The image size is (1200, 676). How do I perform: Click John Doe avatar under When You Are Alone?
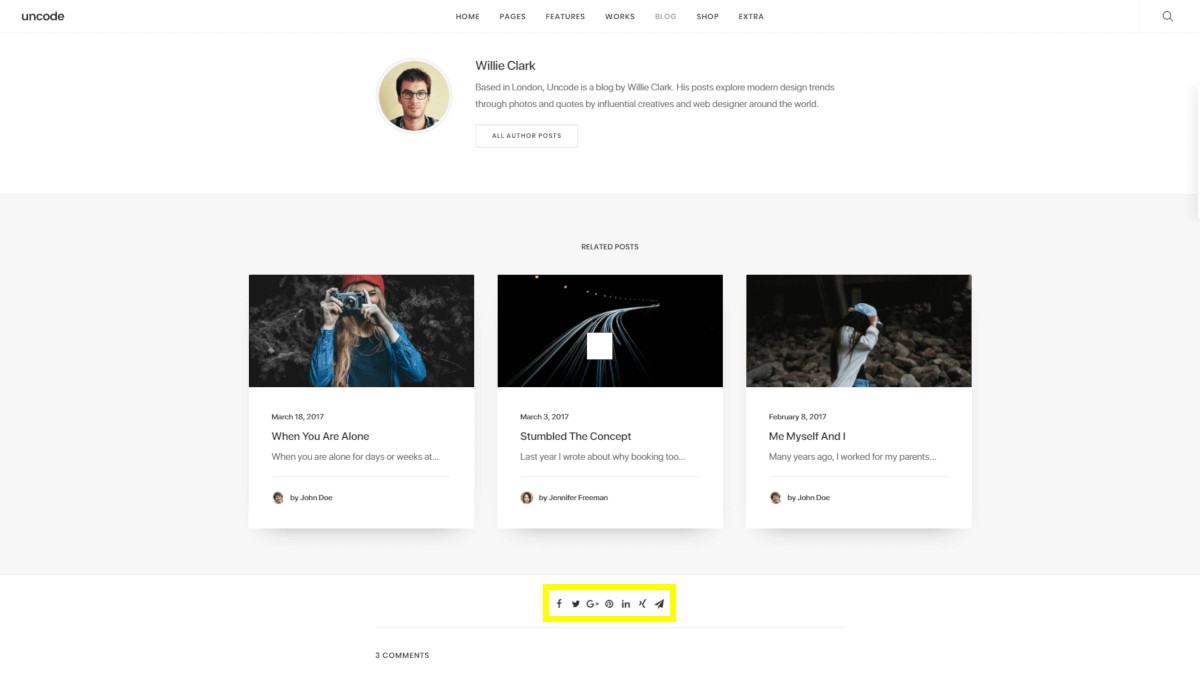tap(278, 497)
